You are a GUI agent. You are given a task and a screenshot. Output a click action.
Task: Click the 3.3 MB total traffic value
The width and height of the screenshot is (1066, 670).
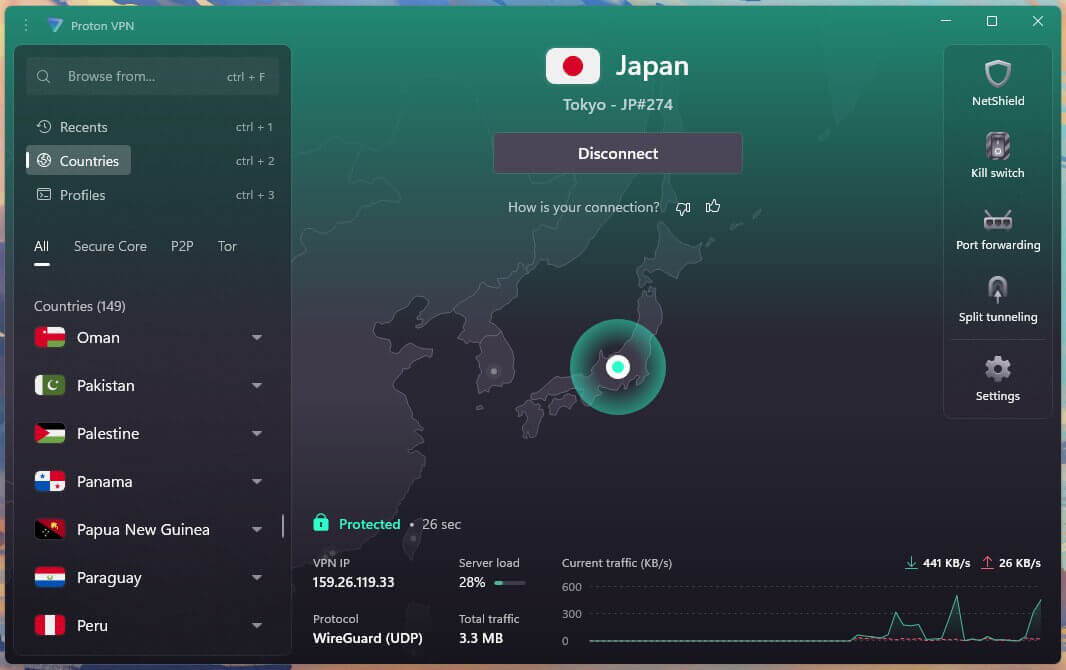coord(481,638)
